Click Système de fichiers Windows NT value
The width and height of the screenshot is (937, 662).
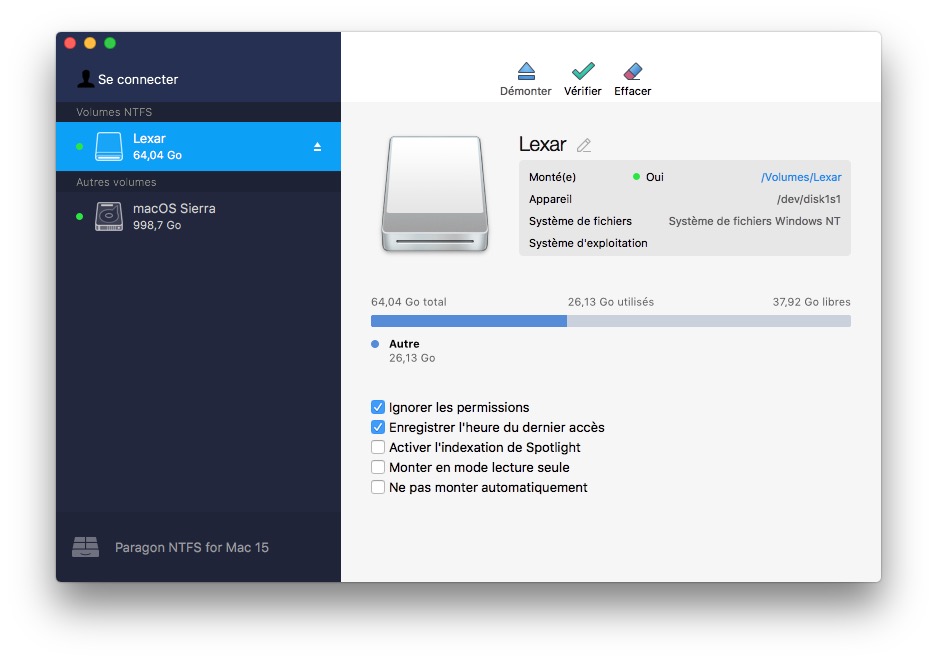[x=754, y=221]
